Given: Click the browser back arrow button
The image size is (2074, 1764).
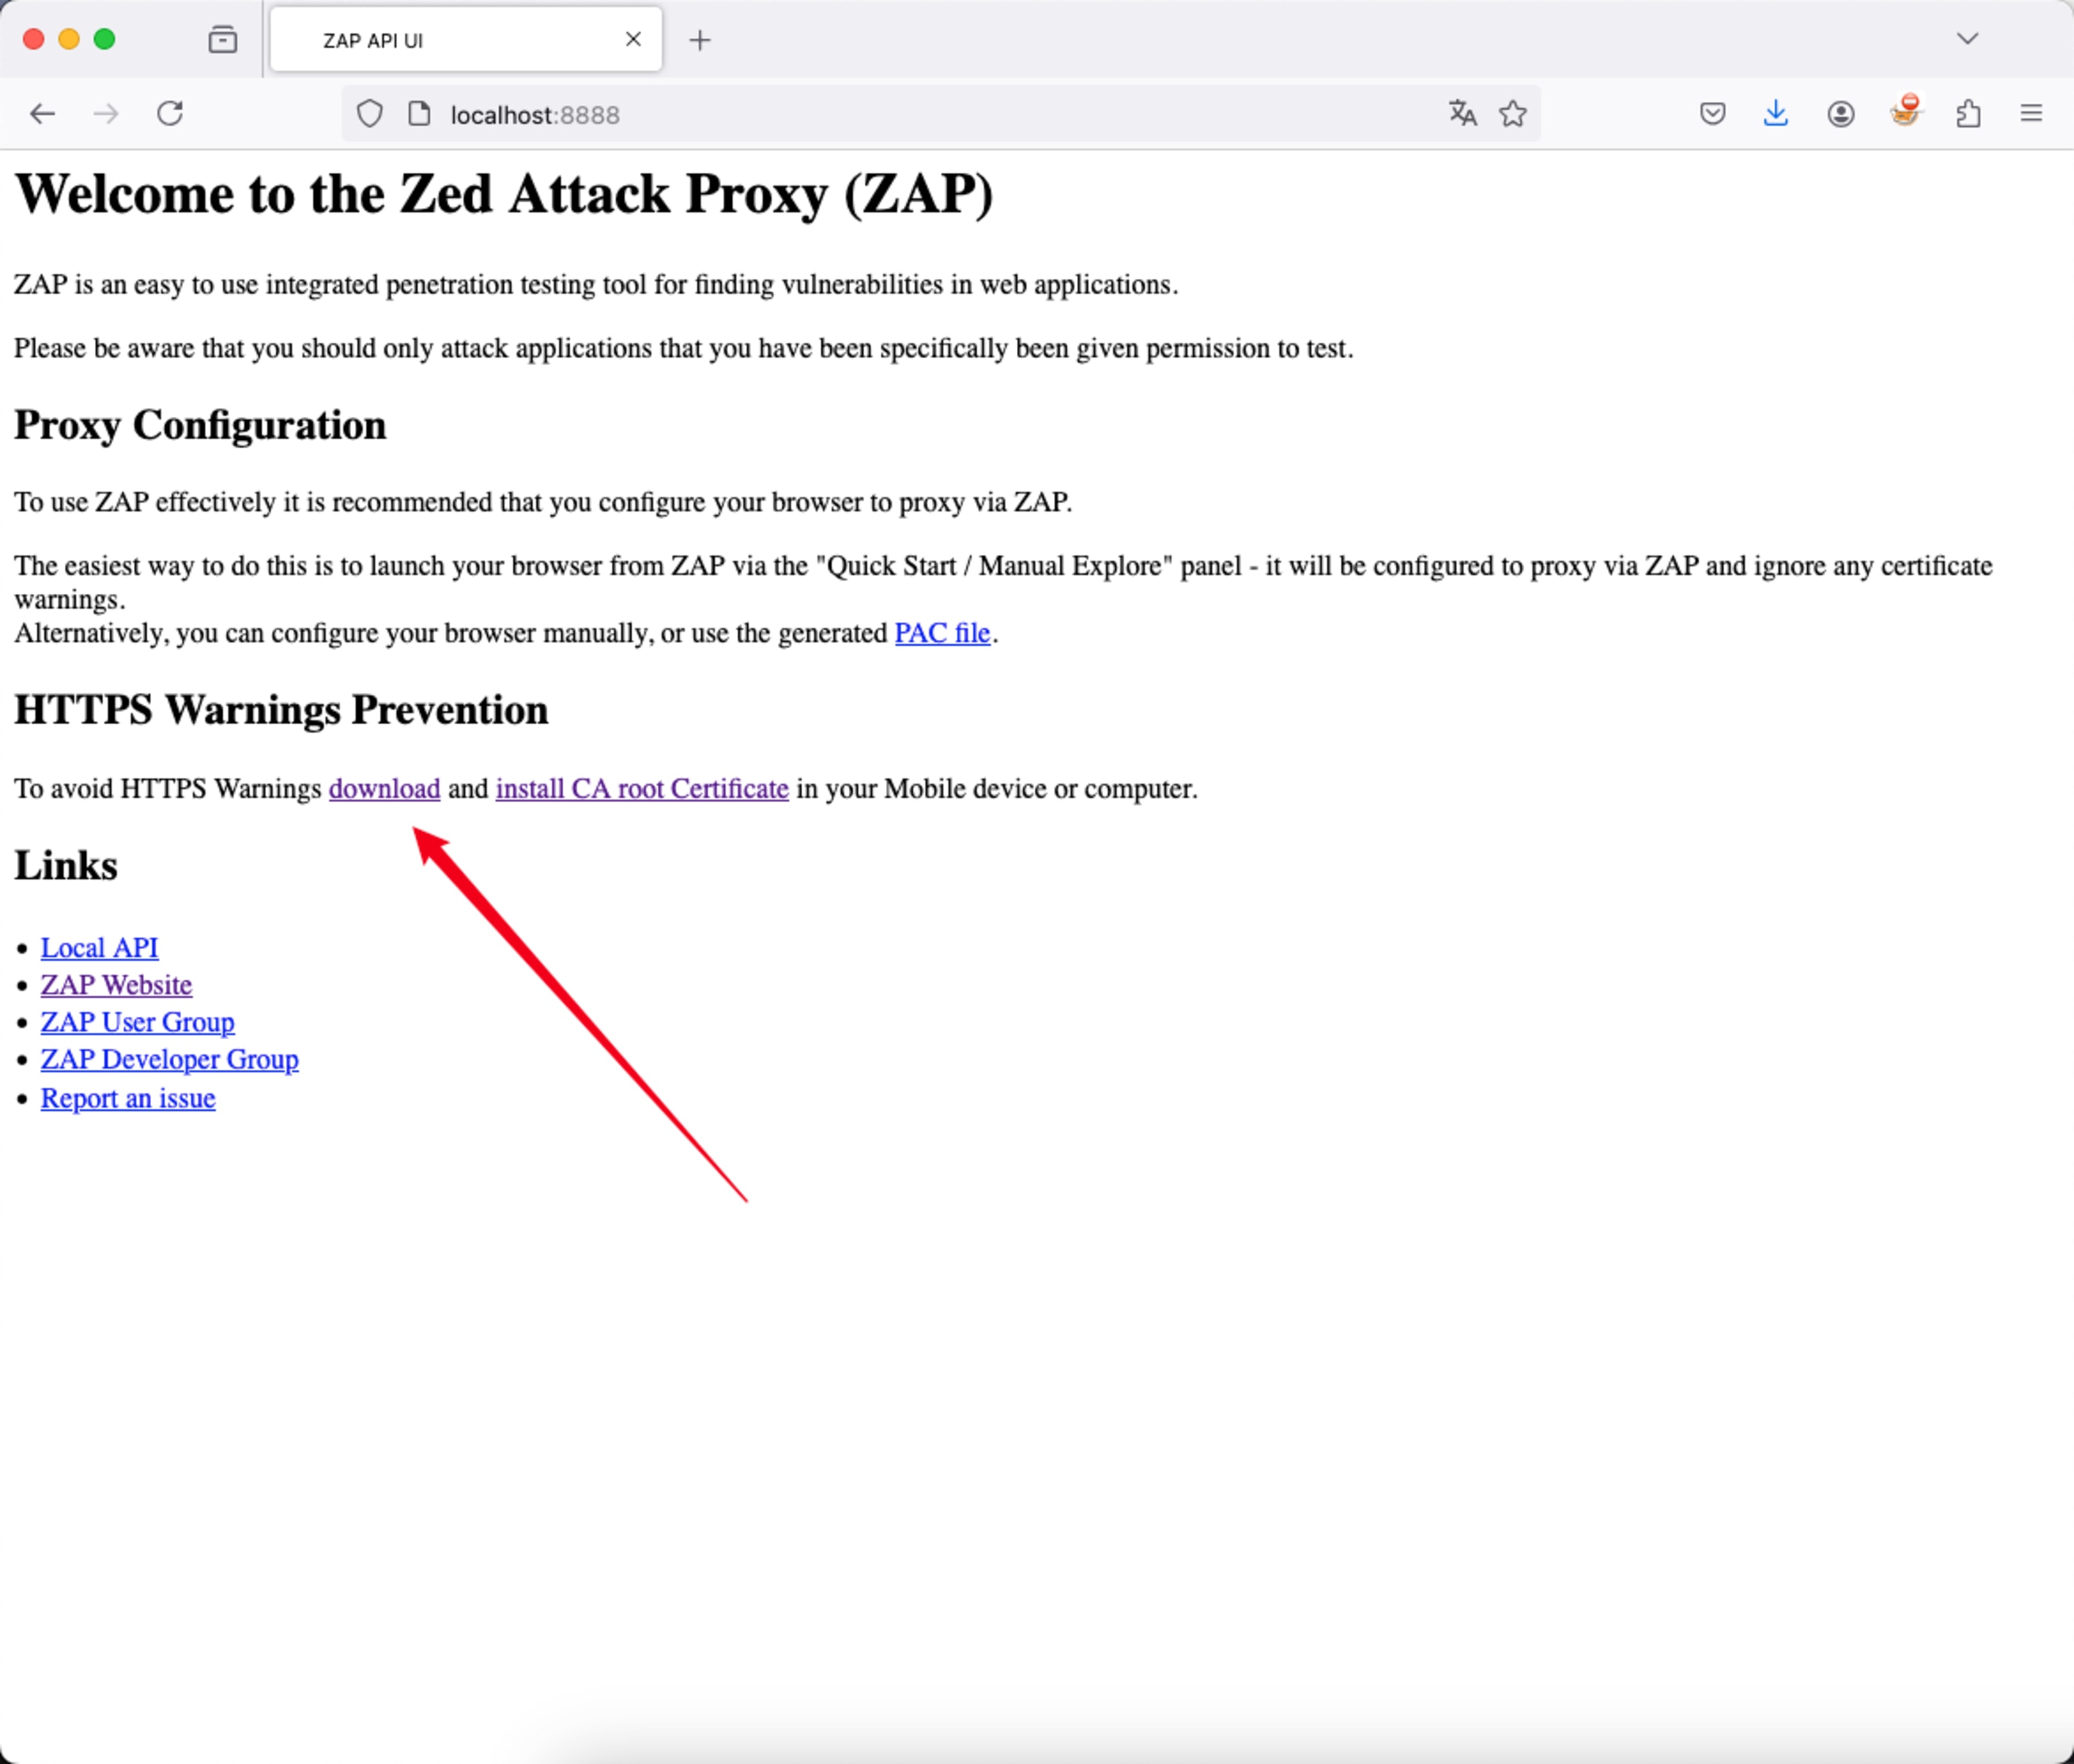Looking at the screenshot, I should (42, 114).
